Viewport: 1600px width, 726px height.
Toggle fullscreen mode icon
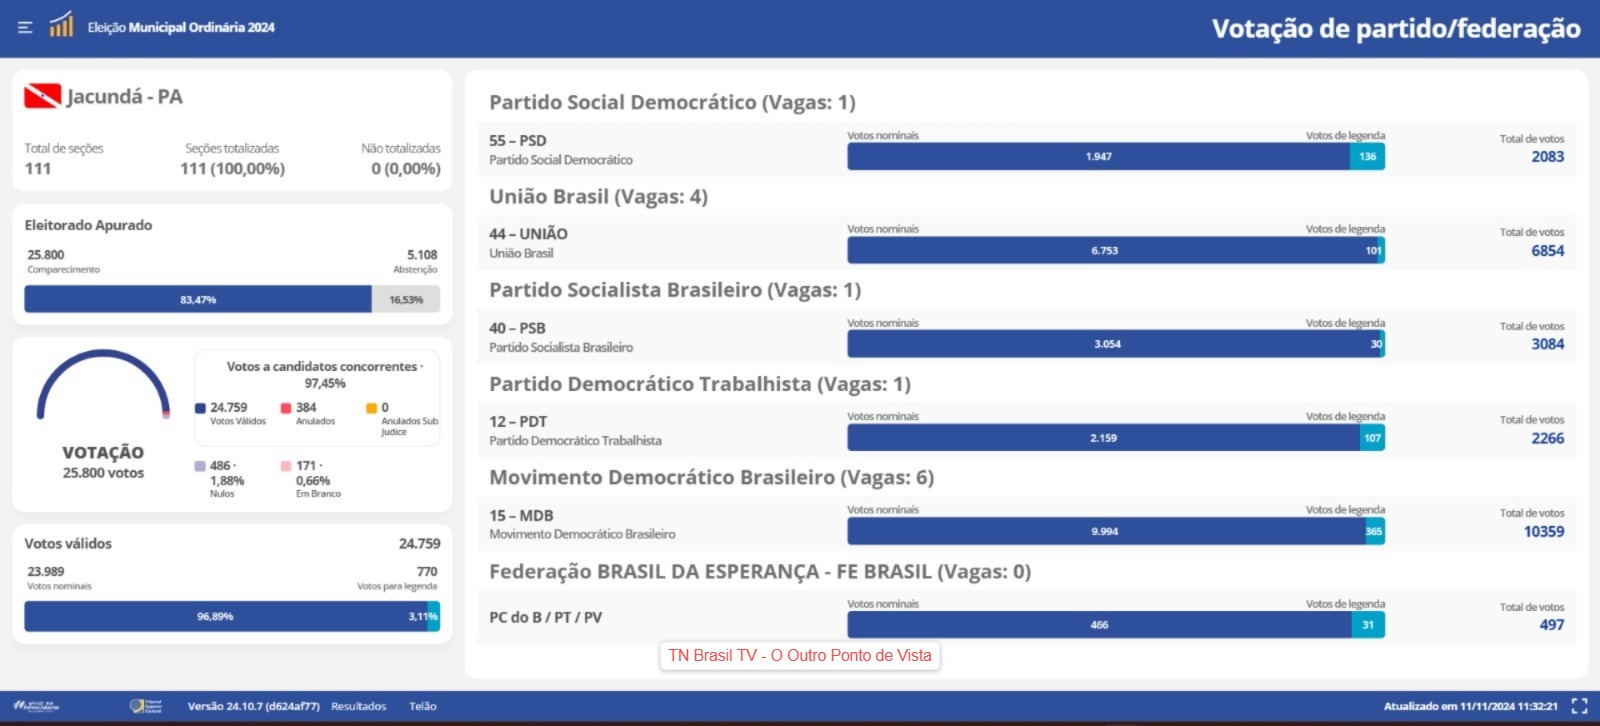pyautogui.click(x=1579, y=706)
